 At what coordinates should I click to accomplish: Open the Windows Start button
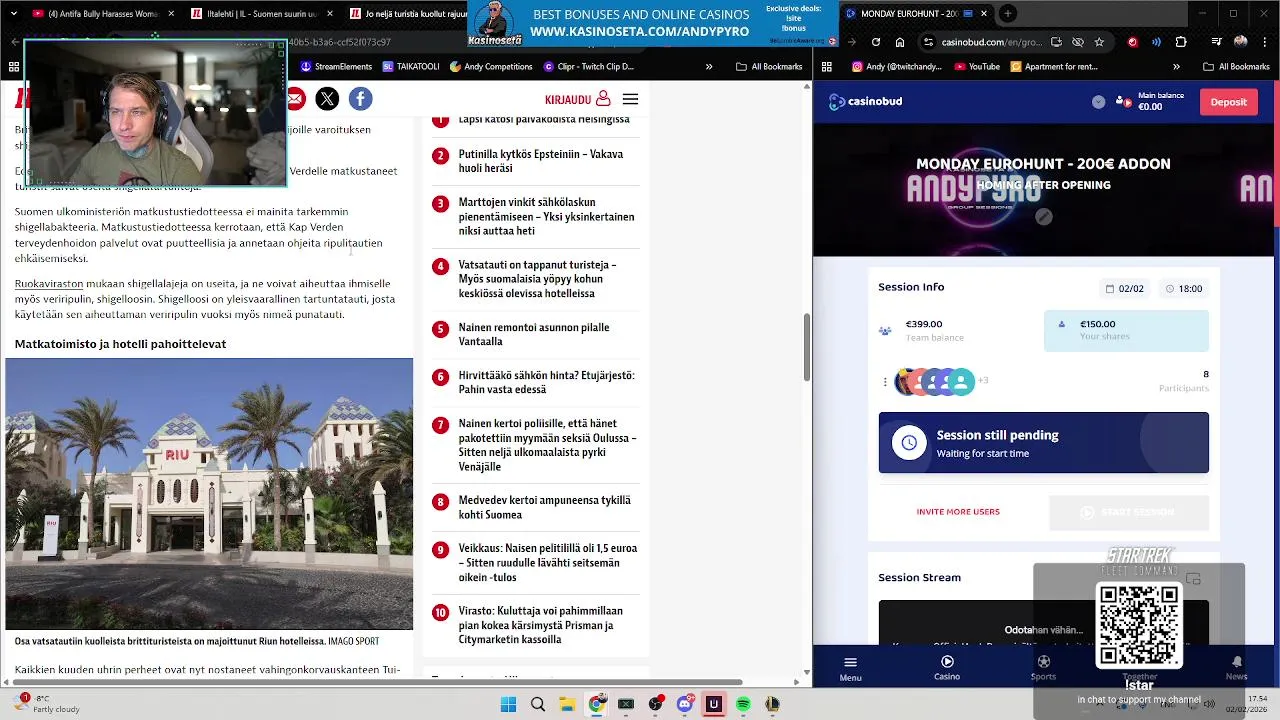(x=508, y=704)
